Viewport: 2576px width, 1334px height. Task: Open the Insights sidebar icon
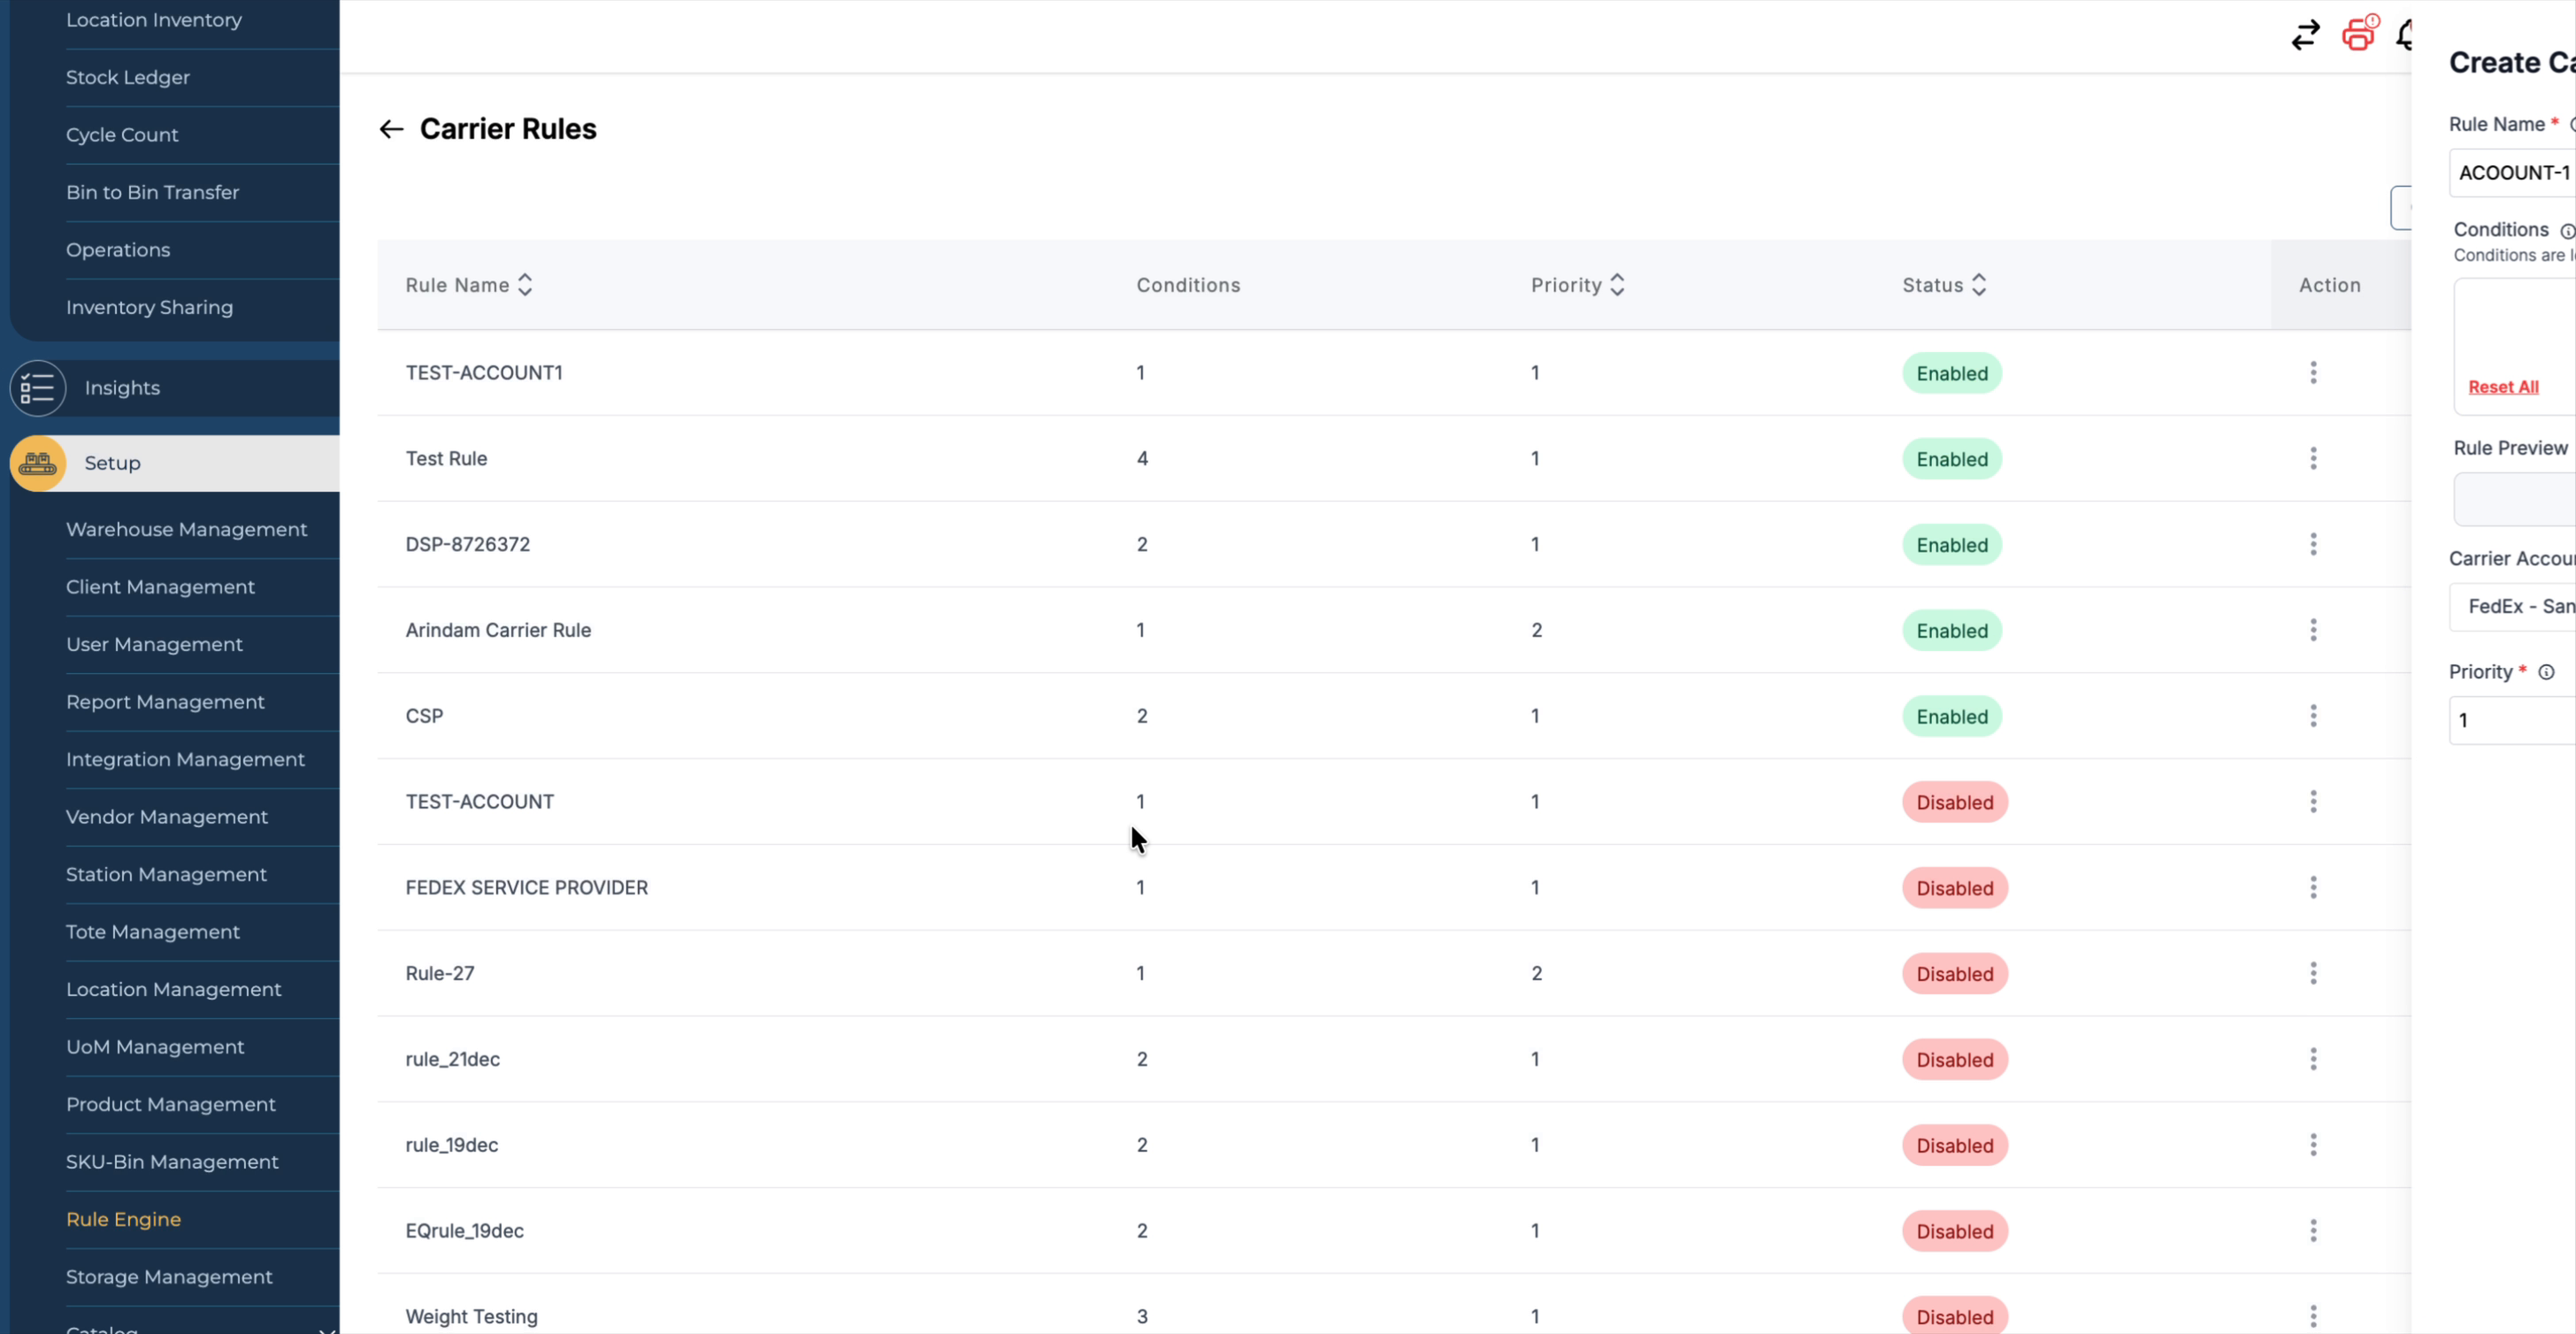click(x=38, y=388)
